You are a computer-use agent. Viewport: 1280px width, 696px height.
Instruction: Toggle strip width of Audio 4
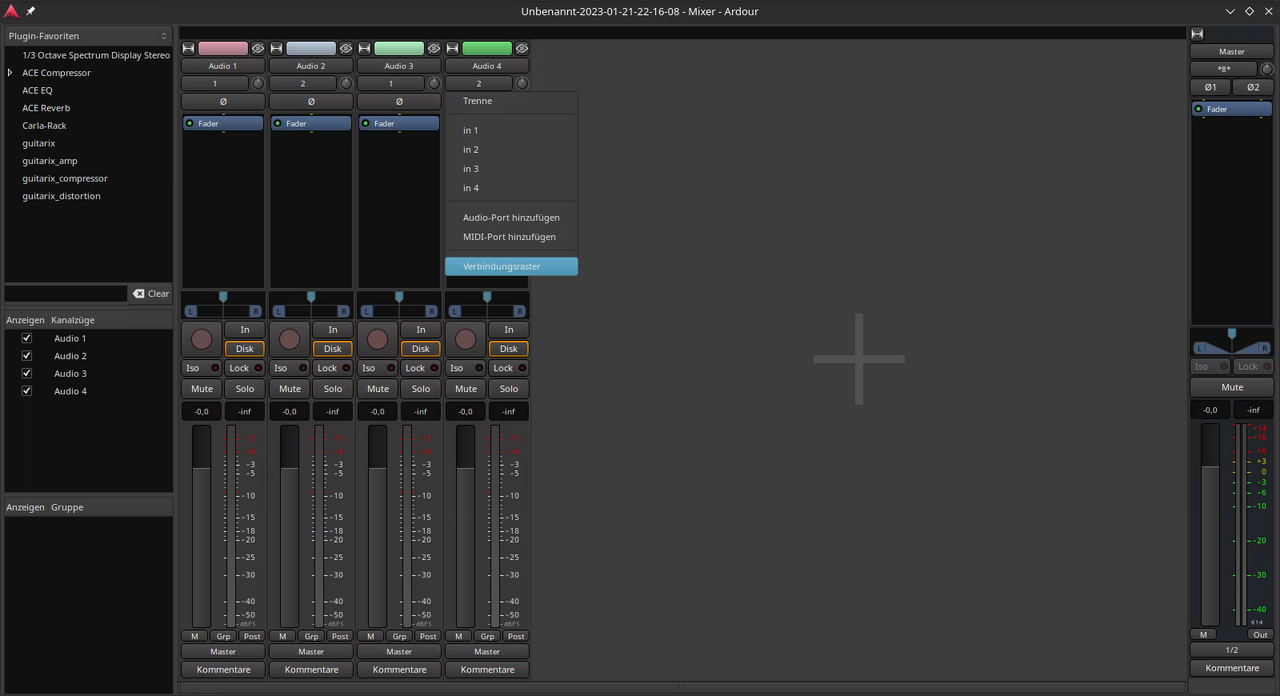pos(452,48)
